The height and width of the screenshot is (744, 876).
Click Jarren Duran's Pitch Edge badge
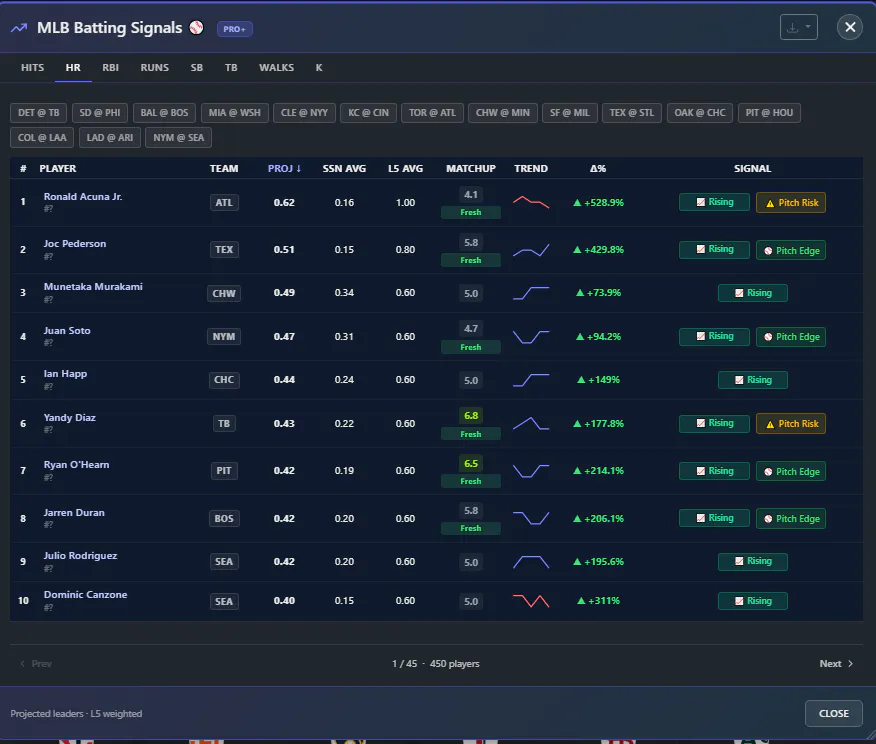pos(791,519)
